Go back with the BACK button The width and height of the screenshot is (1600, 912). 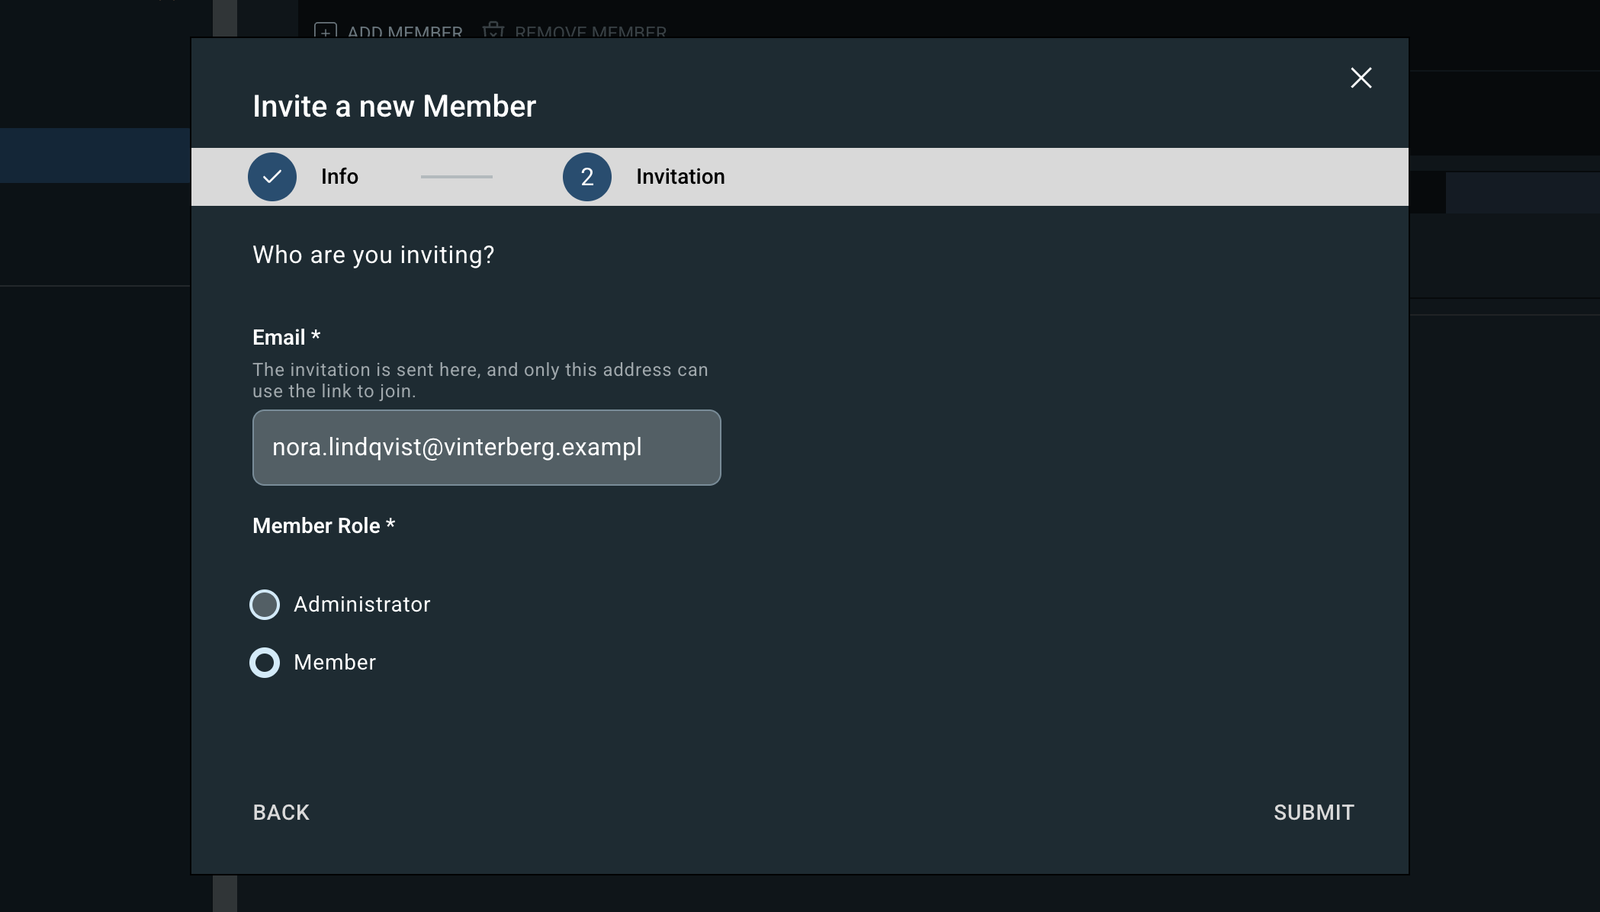281,812
